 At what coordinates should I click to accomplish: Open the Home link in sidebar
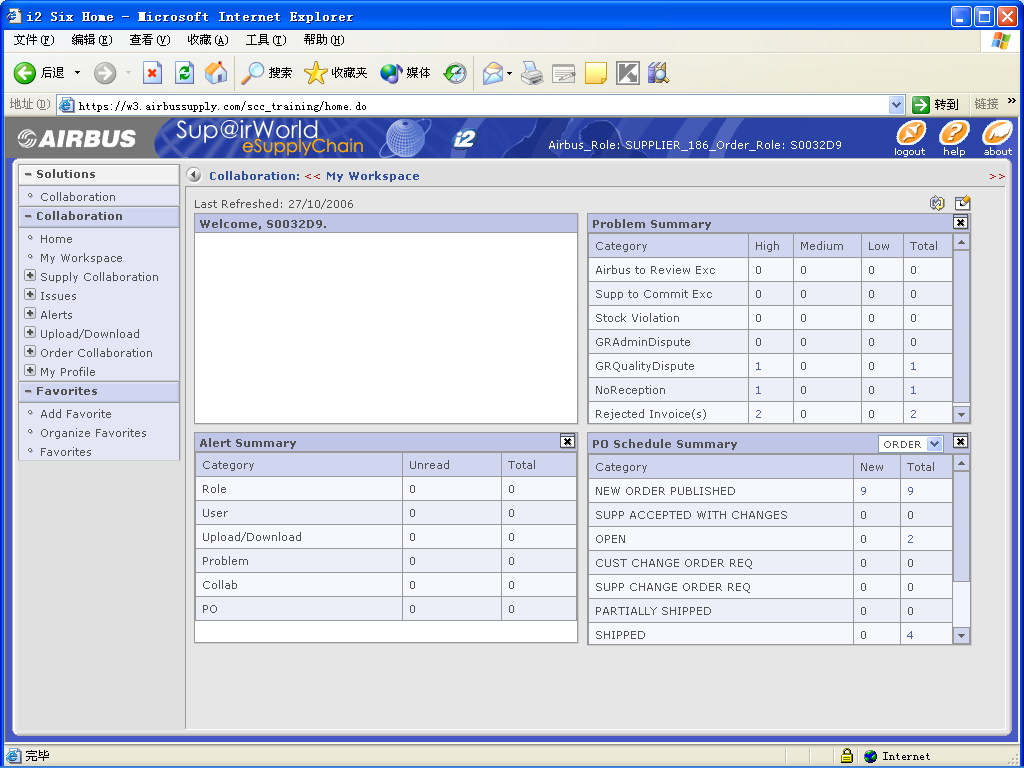56,239
